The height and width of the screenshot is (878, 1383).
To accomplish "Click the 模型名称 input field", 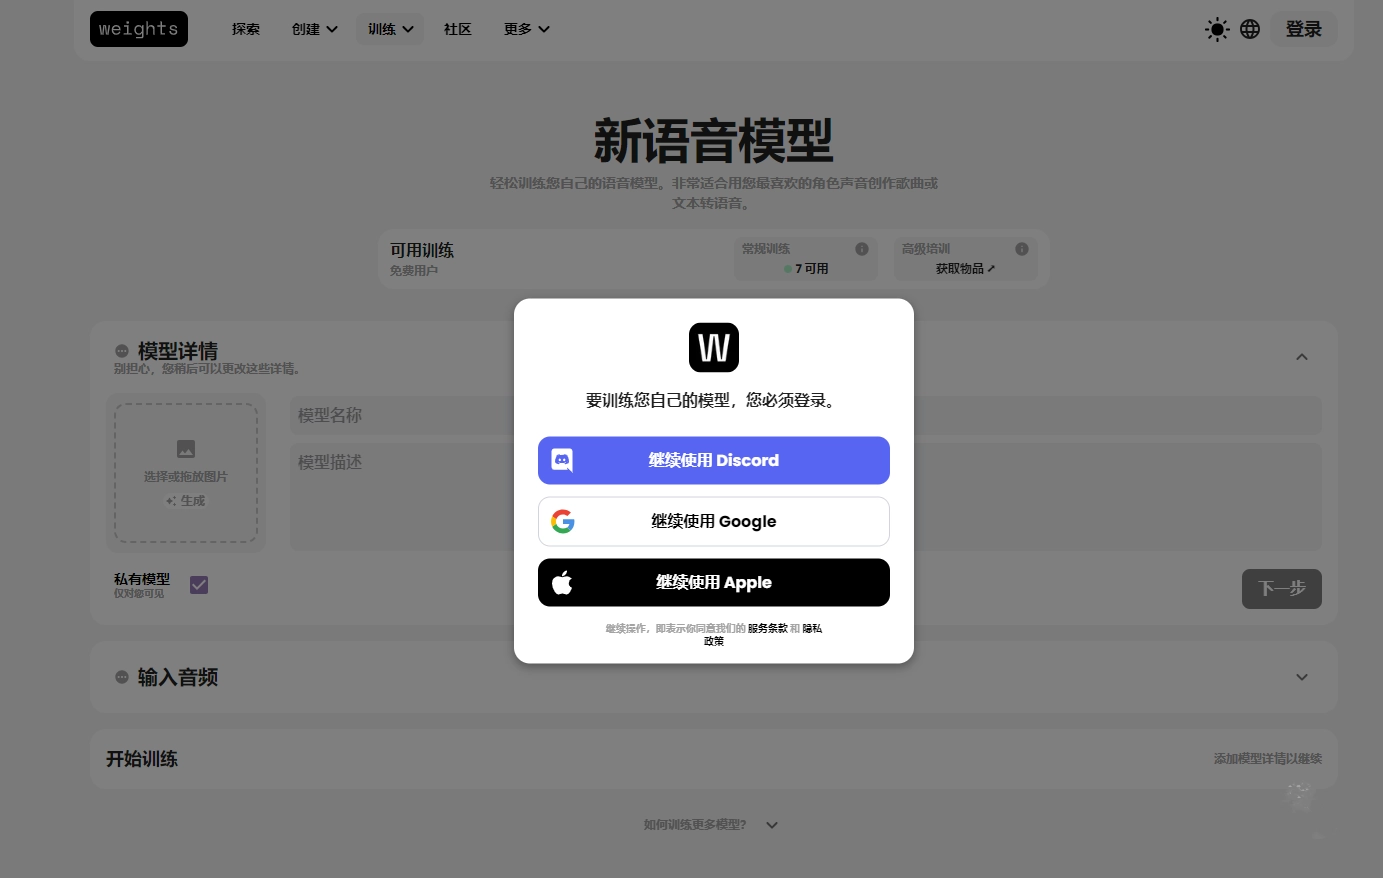I will [400, 415].
